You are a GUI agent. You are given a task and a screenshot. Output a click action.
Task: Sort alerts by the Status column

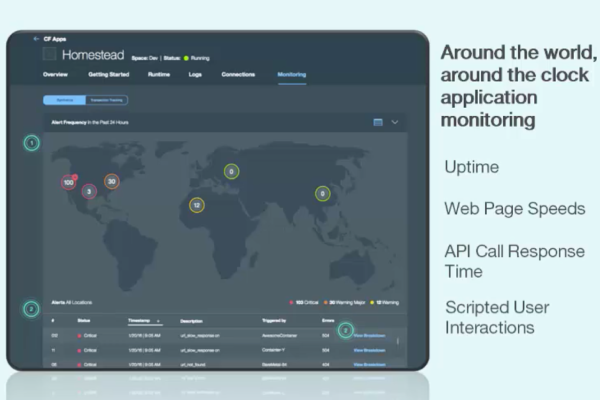[84, 320]
